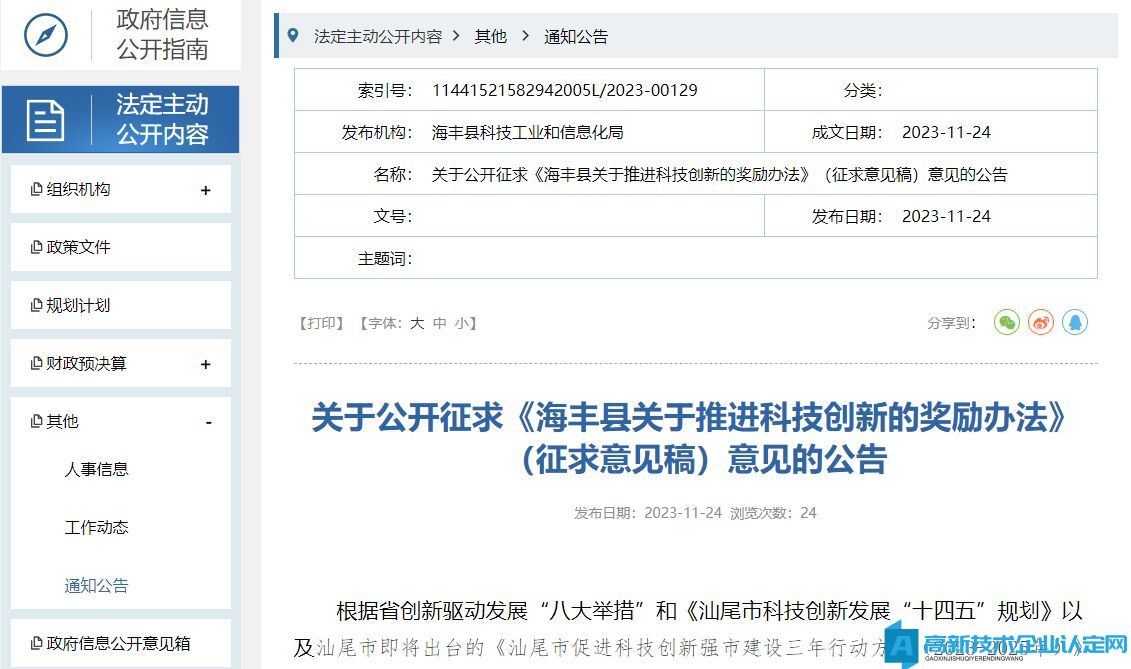Go to 法定主动公开内容 in breadcrumb
Screen dimensions: 1131x669
377,36
